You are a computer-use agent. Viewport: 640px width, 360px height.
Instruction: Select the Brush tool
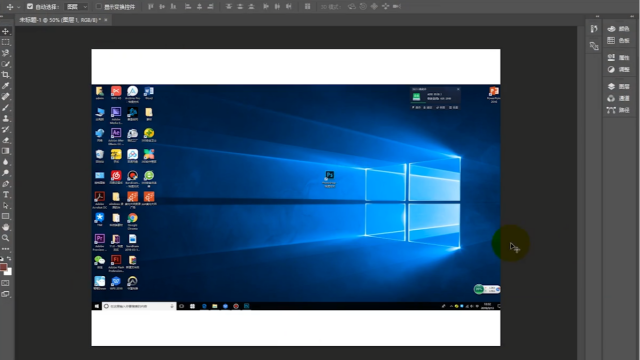click(6, 108)
